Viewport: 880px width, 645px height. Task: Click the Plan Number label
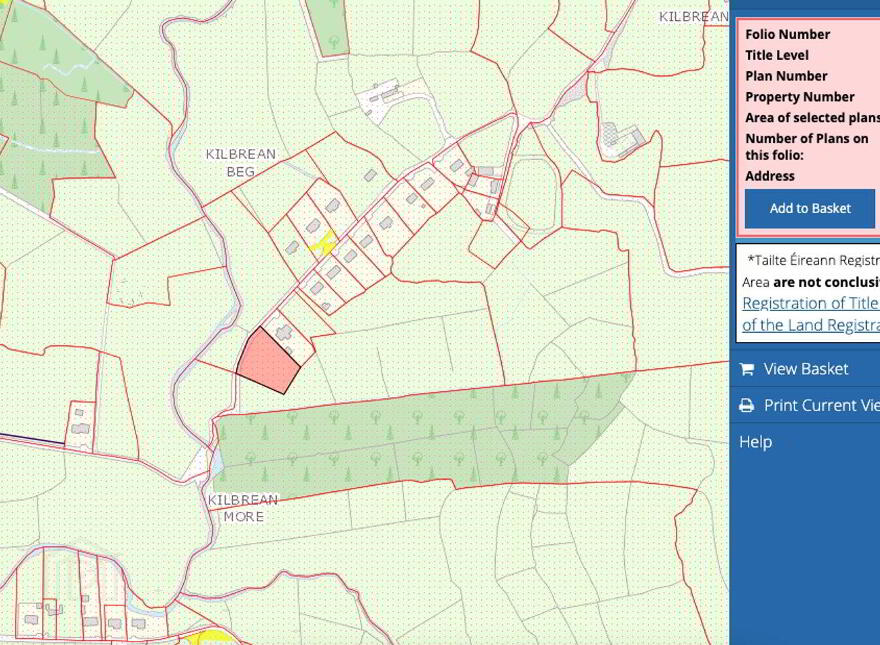pos(786,76)
